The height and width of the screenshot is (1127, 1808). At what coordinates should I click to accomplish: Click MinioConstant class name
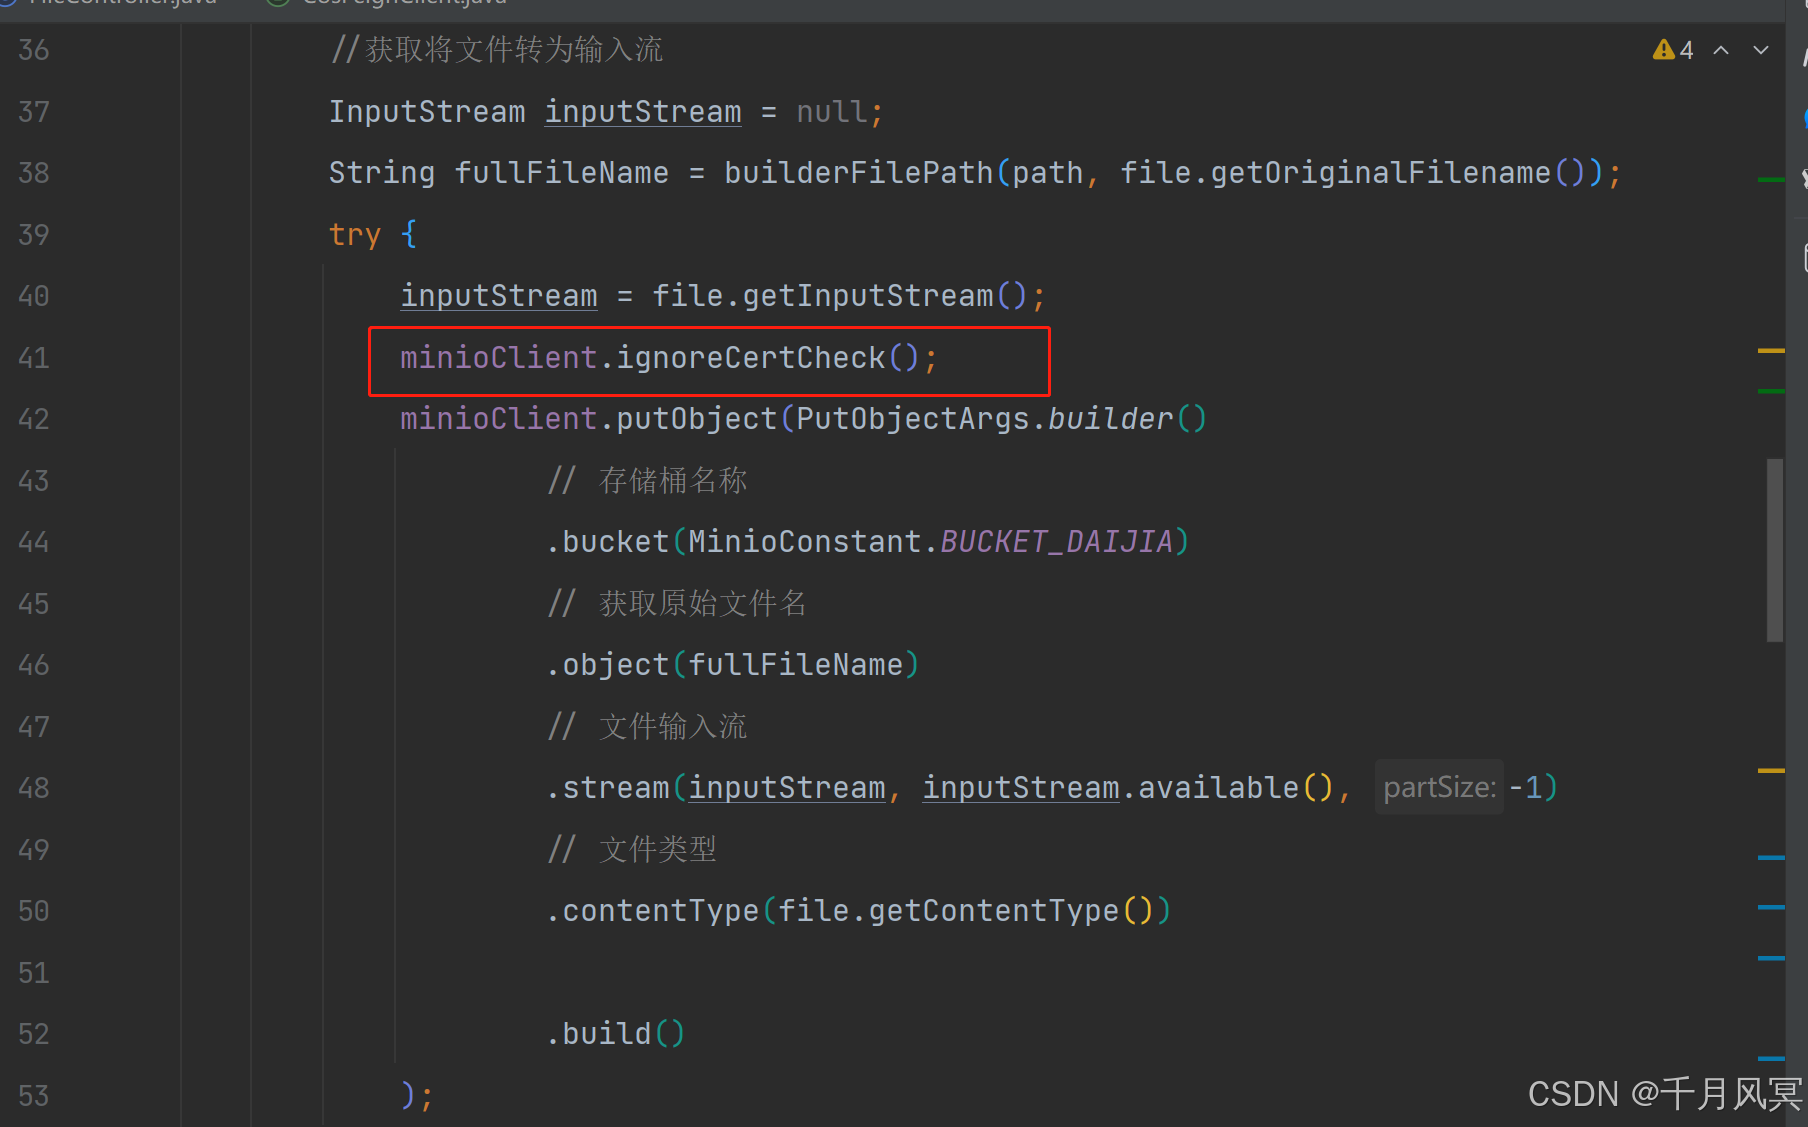pos(805,542)
